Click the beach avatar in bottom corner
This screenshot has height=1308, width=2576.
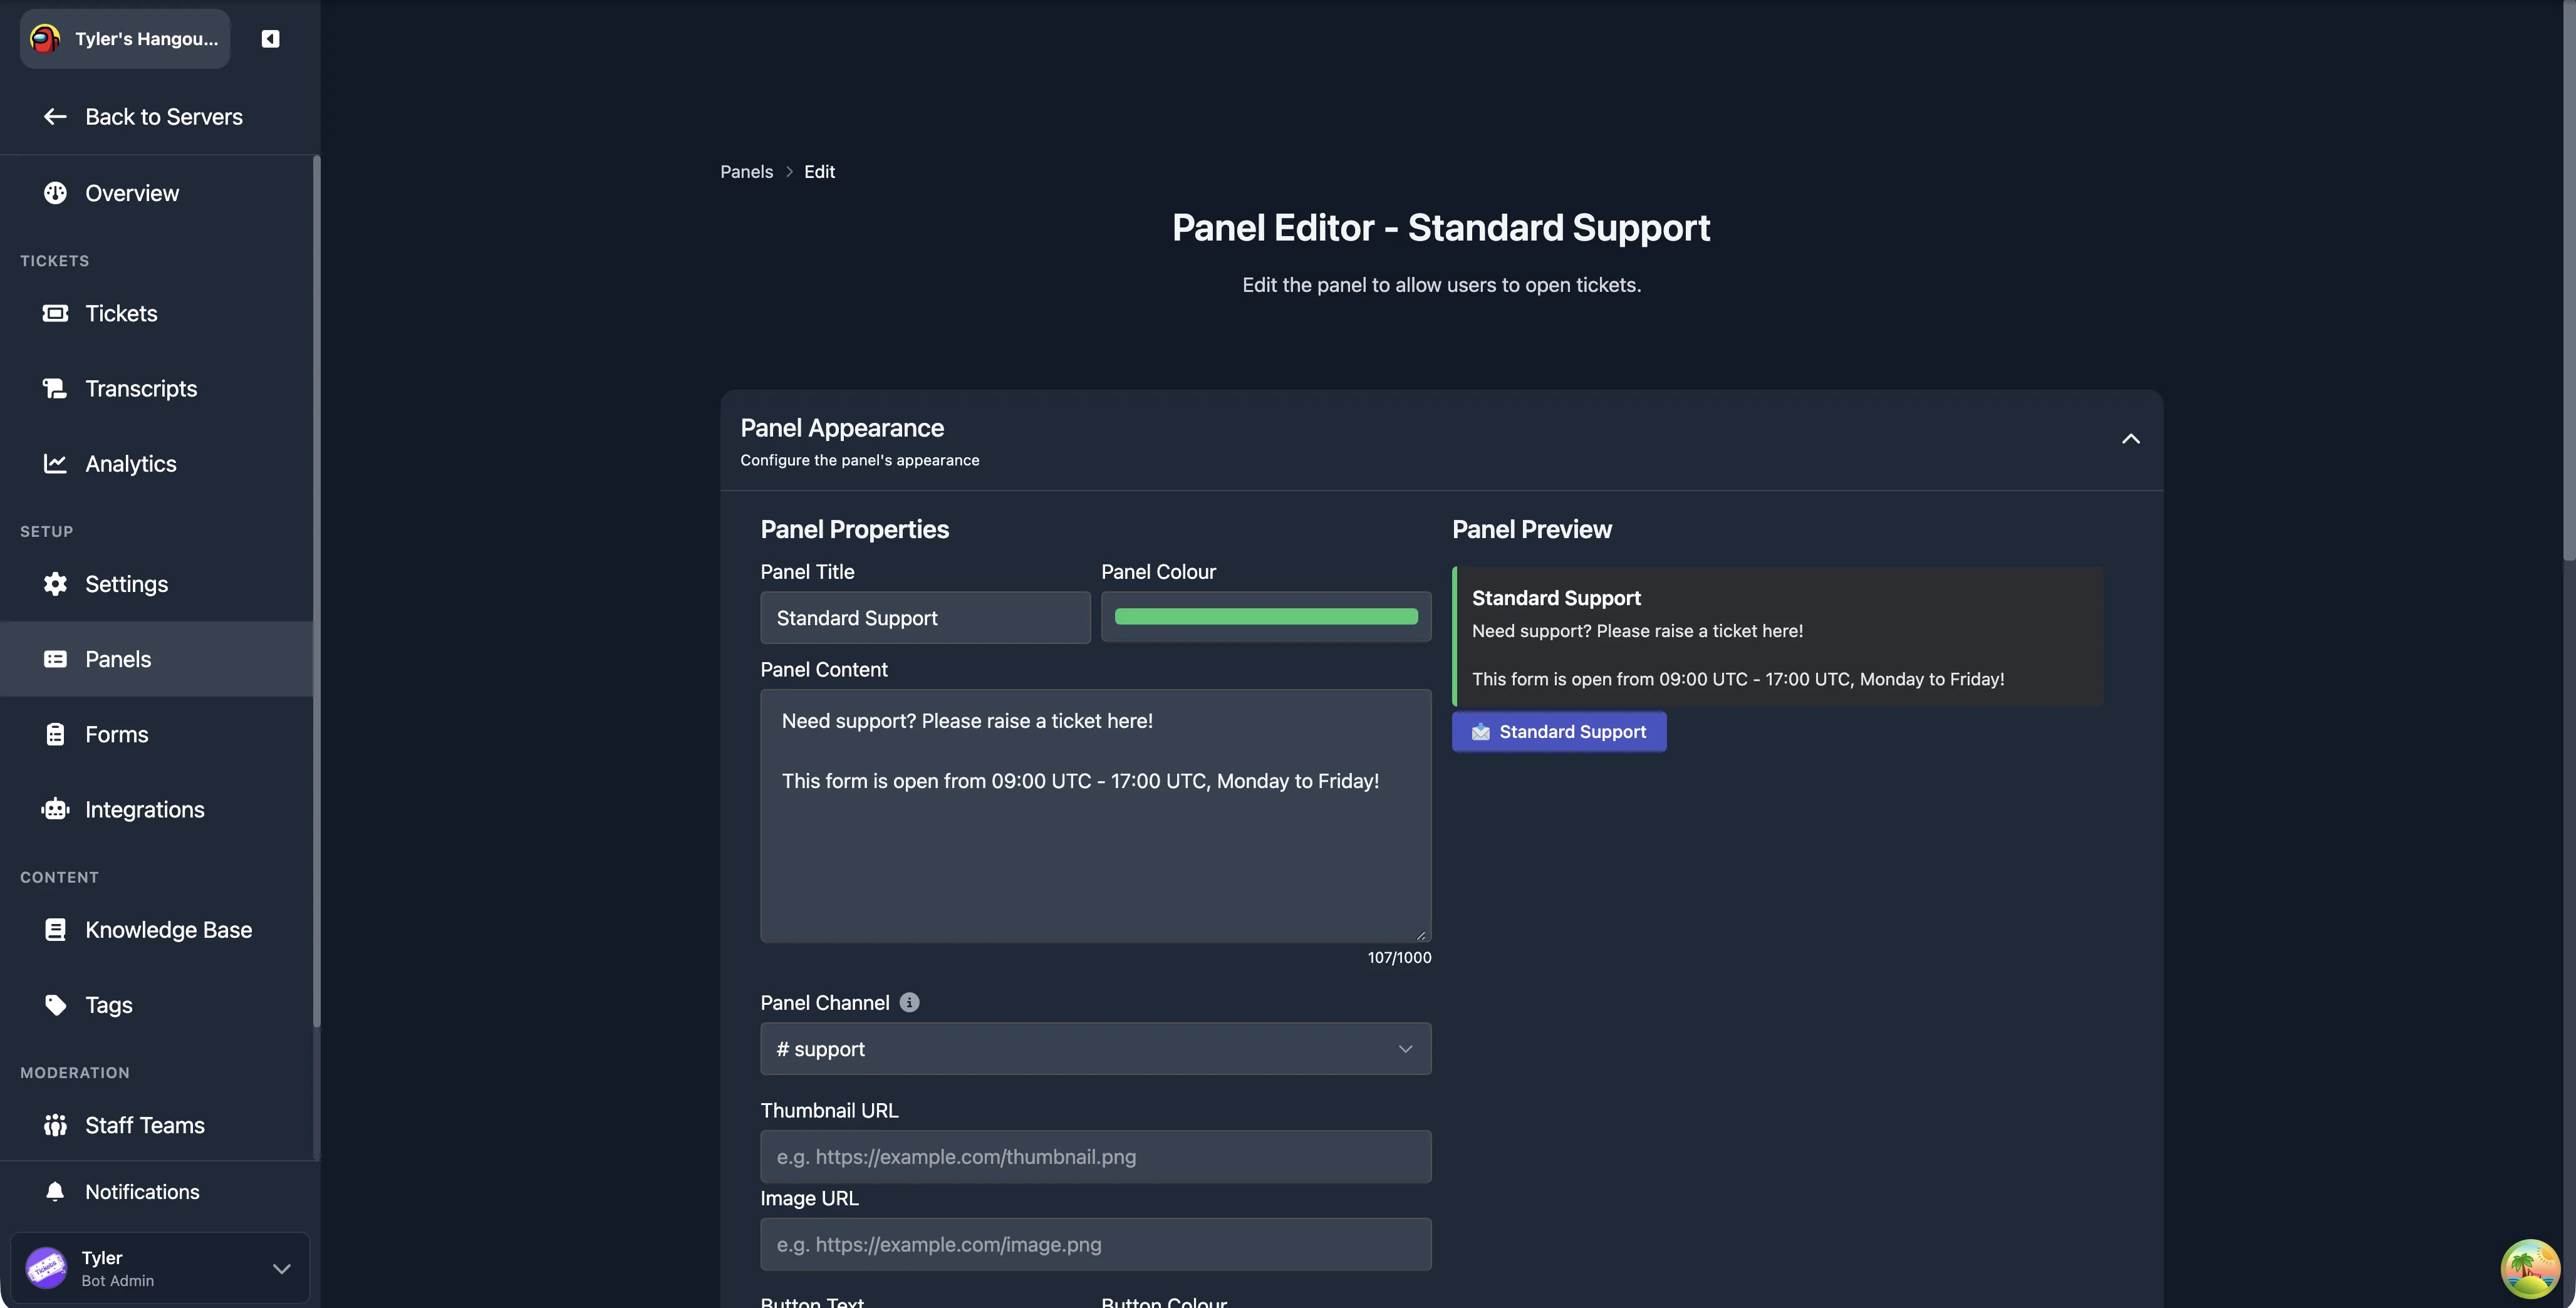pyautogui.click(x=2530, y=1268)
